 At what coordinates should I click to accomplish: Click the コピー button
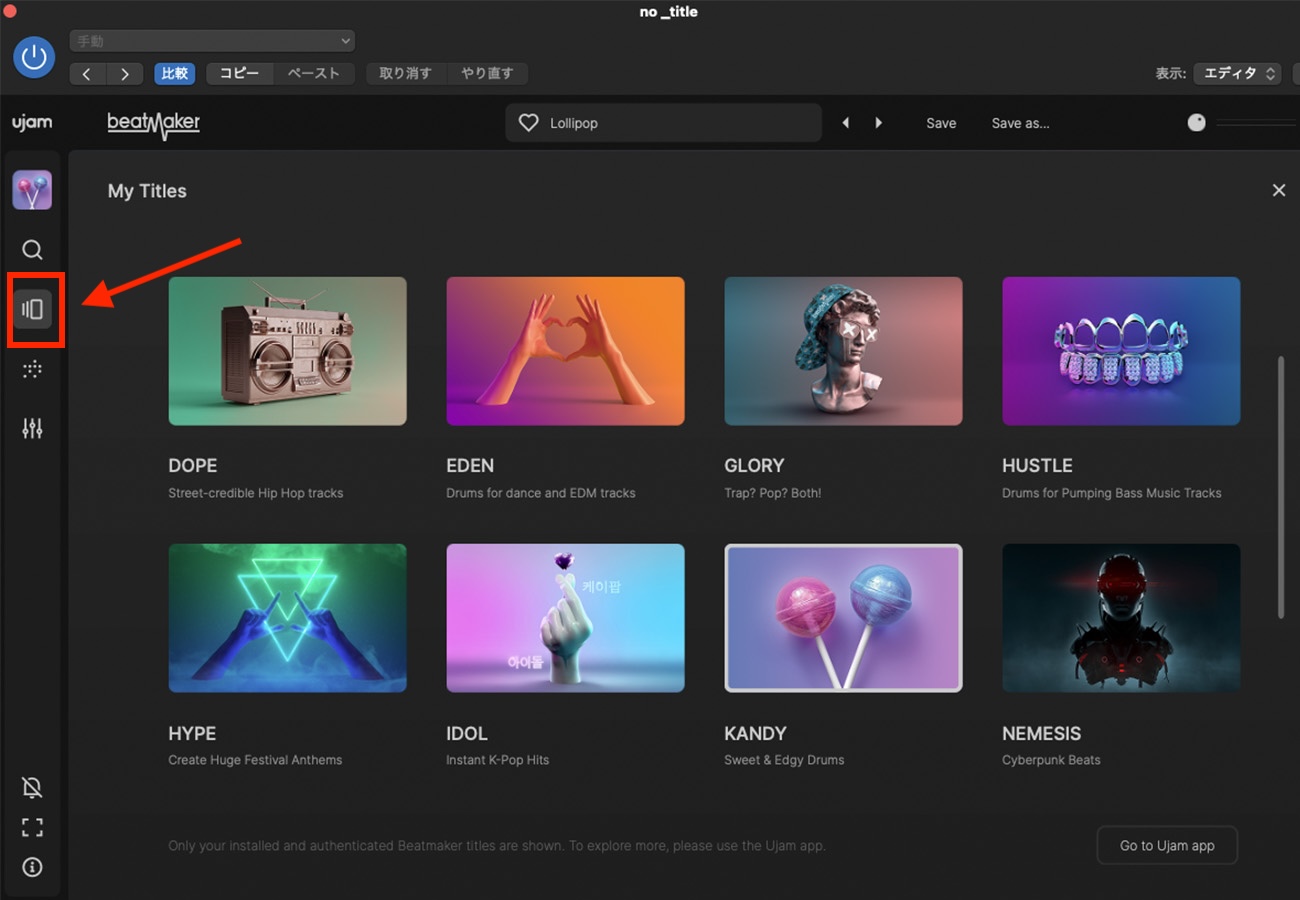tap(240, 74)
